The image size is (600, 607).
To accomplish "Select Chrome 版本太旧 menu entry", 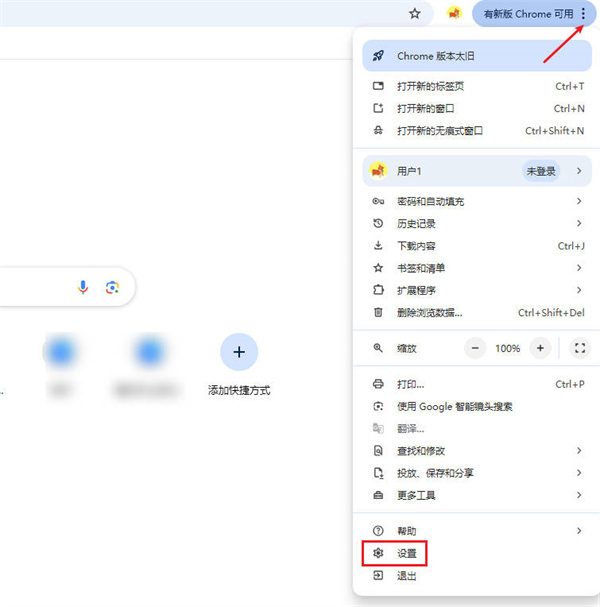I will [x=477, y=56].
